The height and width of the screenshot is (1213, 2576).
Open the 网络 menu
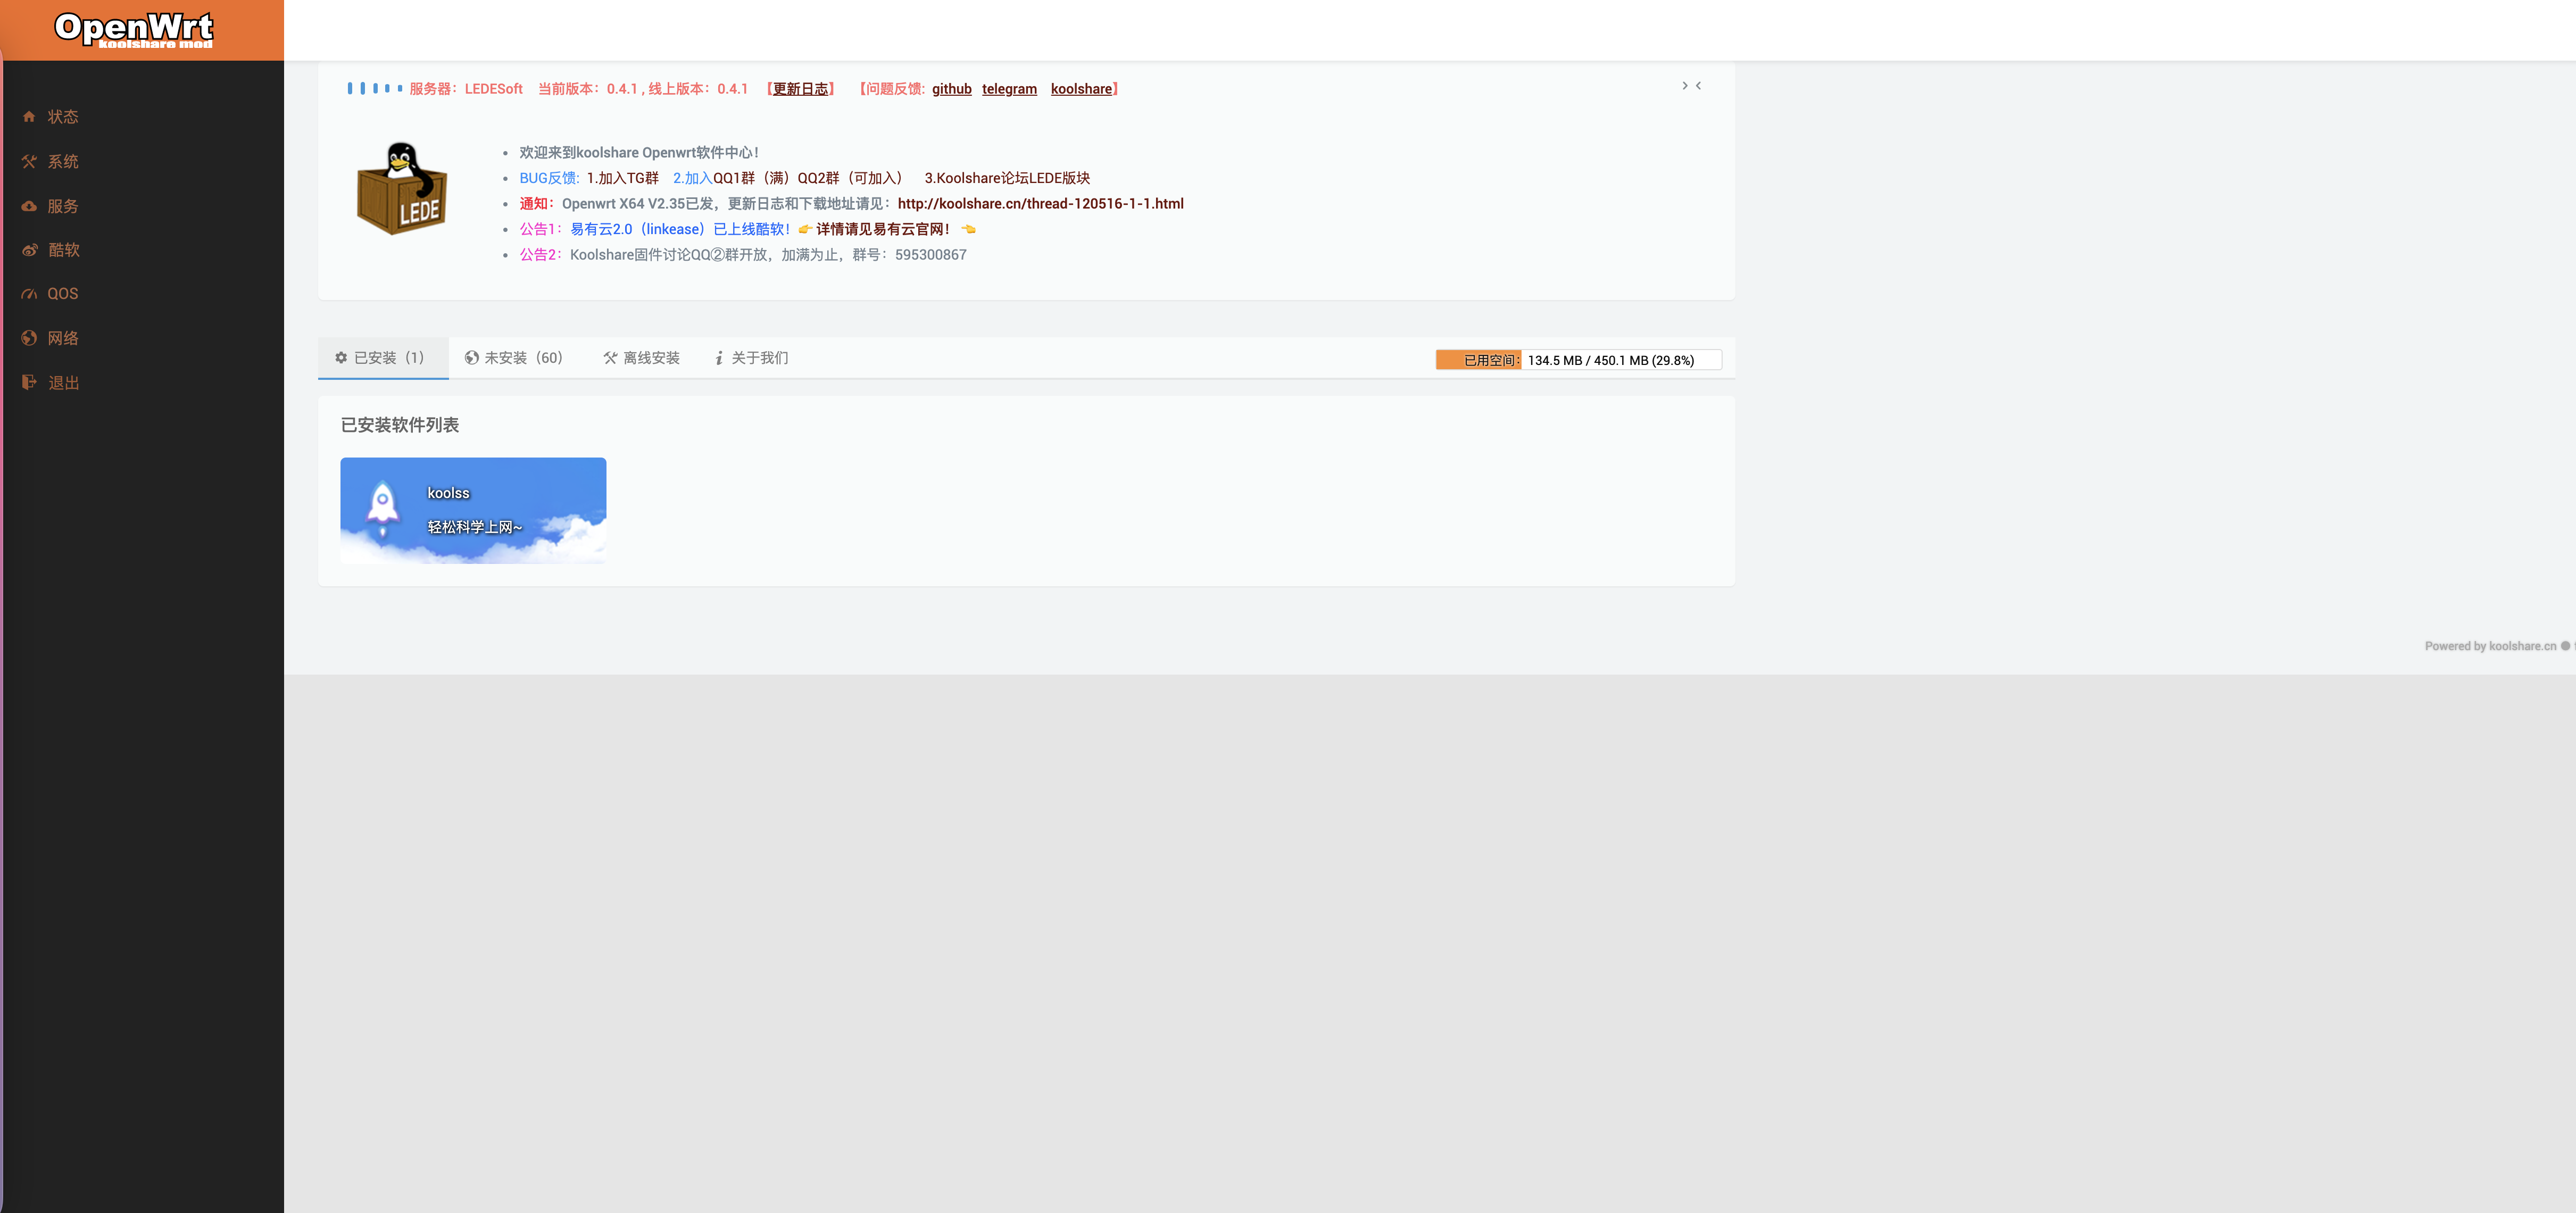coord(63,338)
